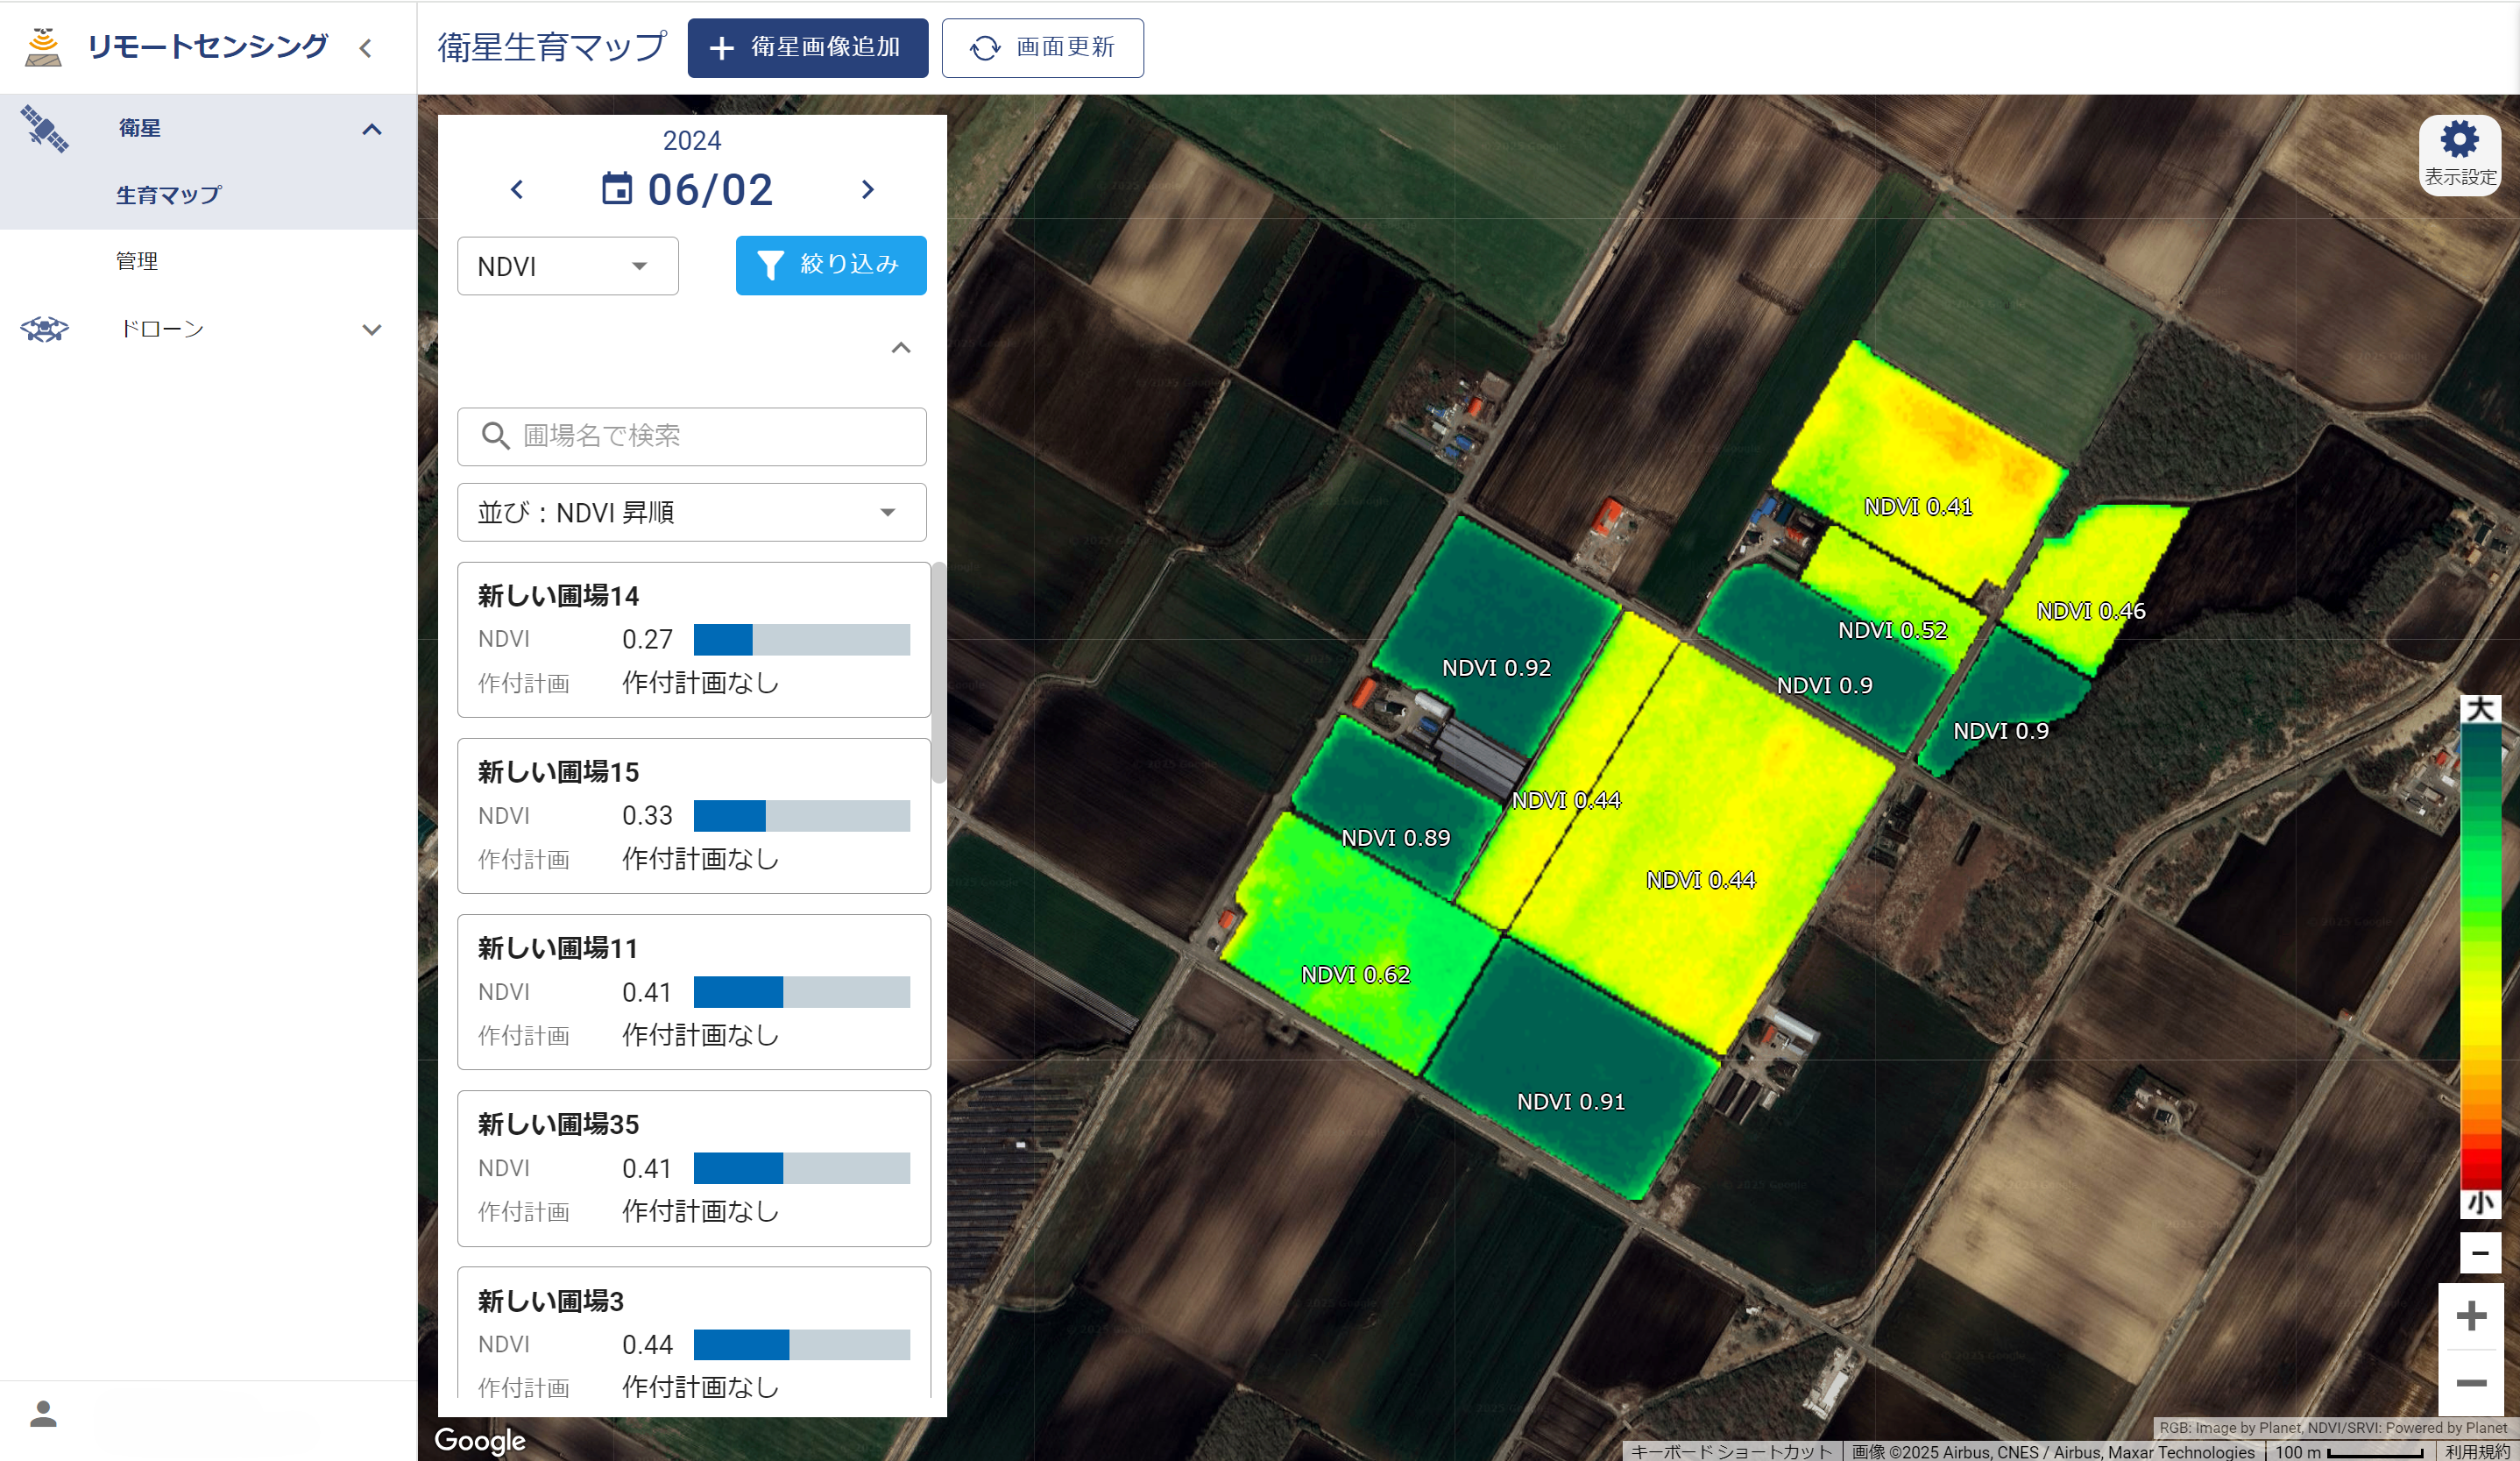Go to the next date arrow

coord(867,190)
